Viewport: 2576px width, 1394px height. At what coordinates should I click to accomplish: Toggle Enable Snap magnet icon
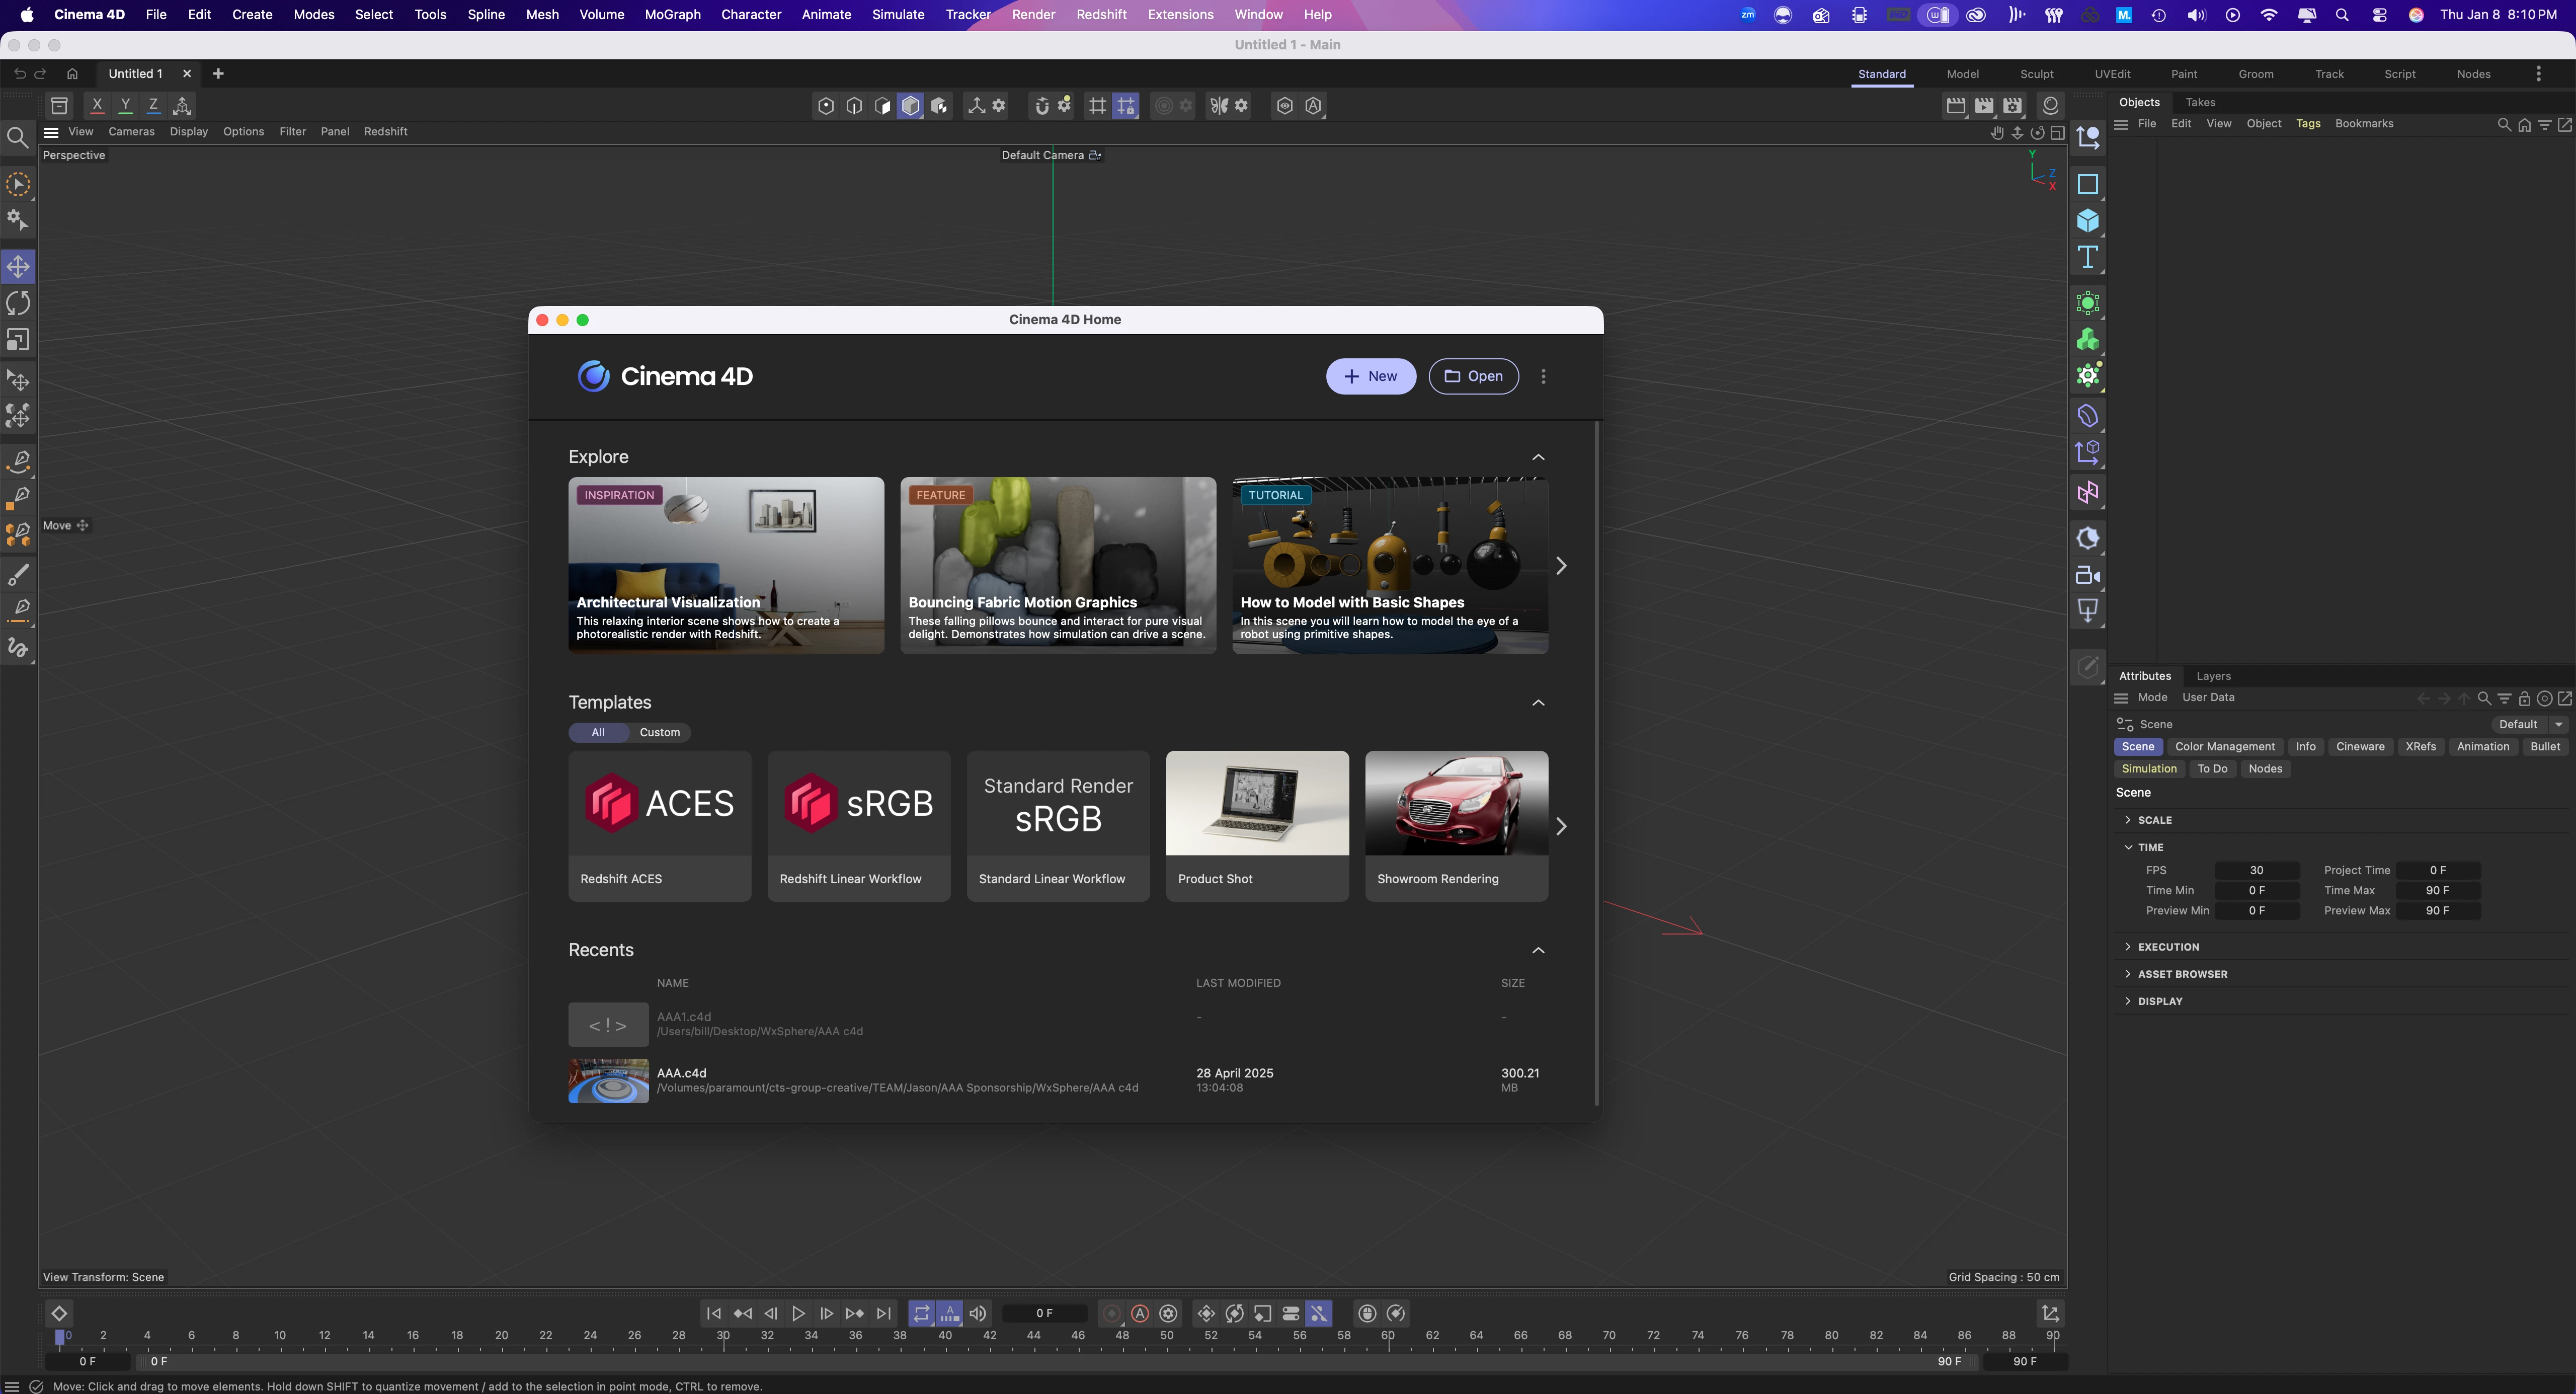(1041, 105)
